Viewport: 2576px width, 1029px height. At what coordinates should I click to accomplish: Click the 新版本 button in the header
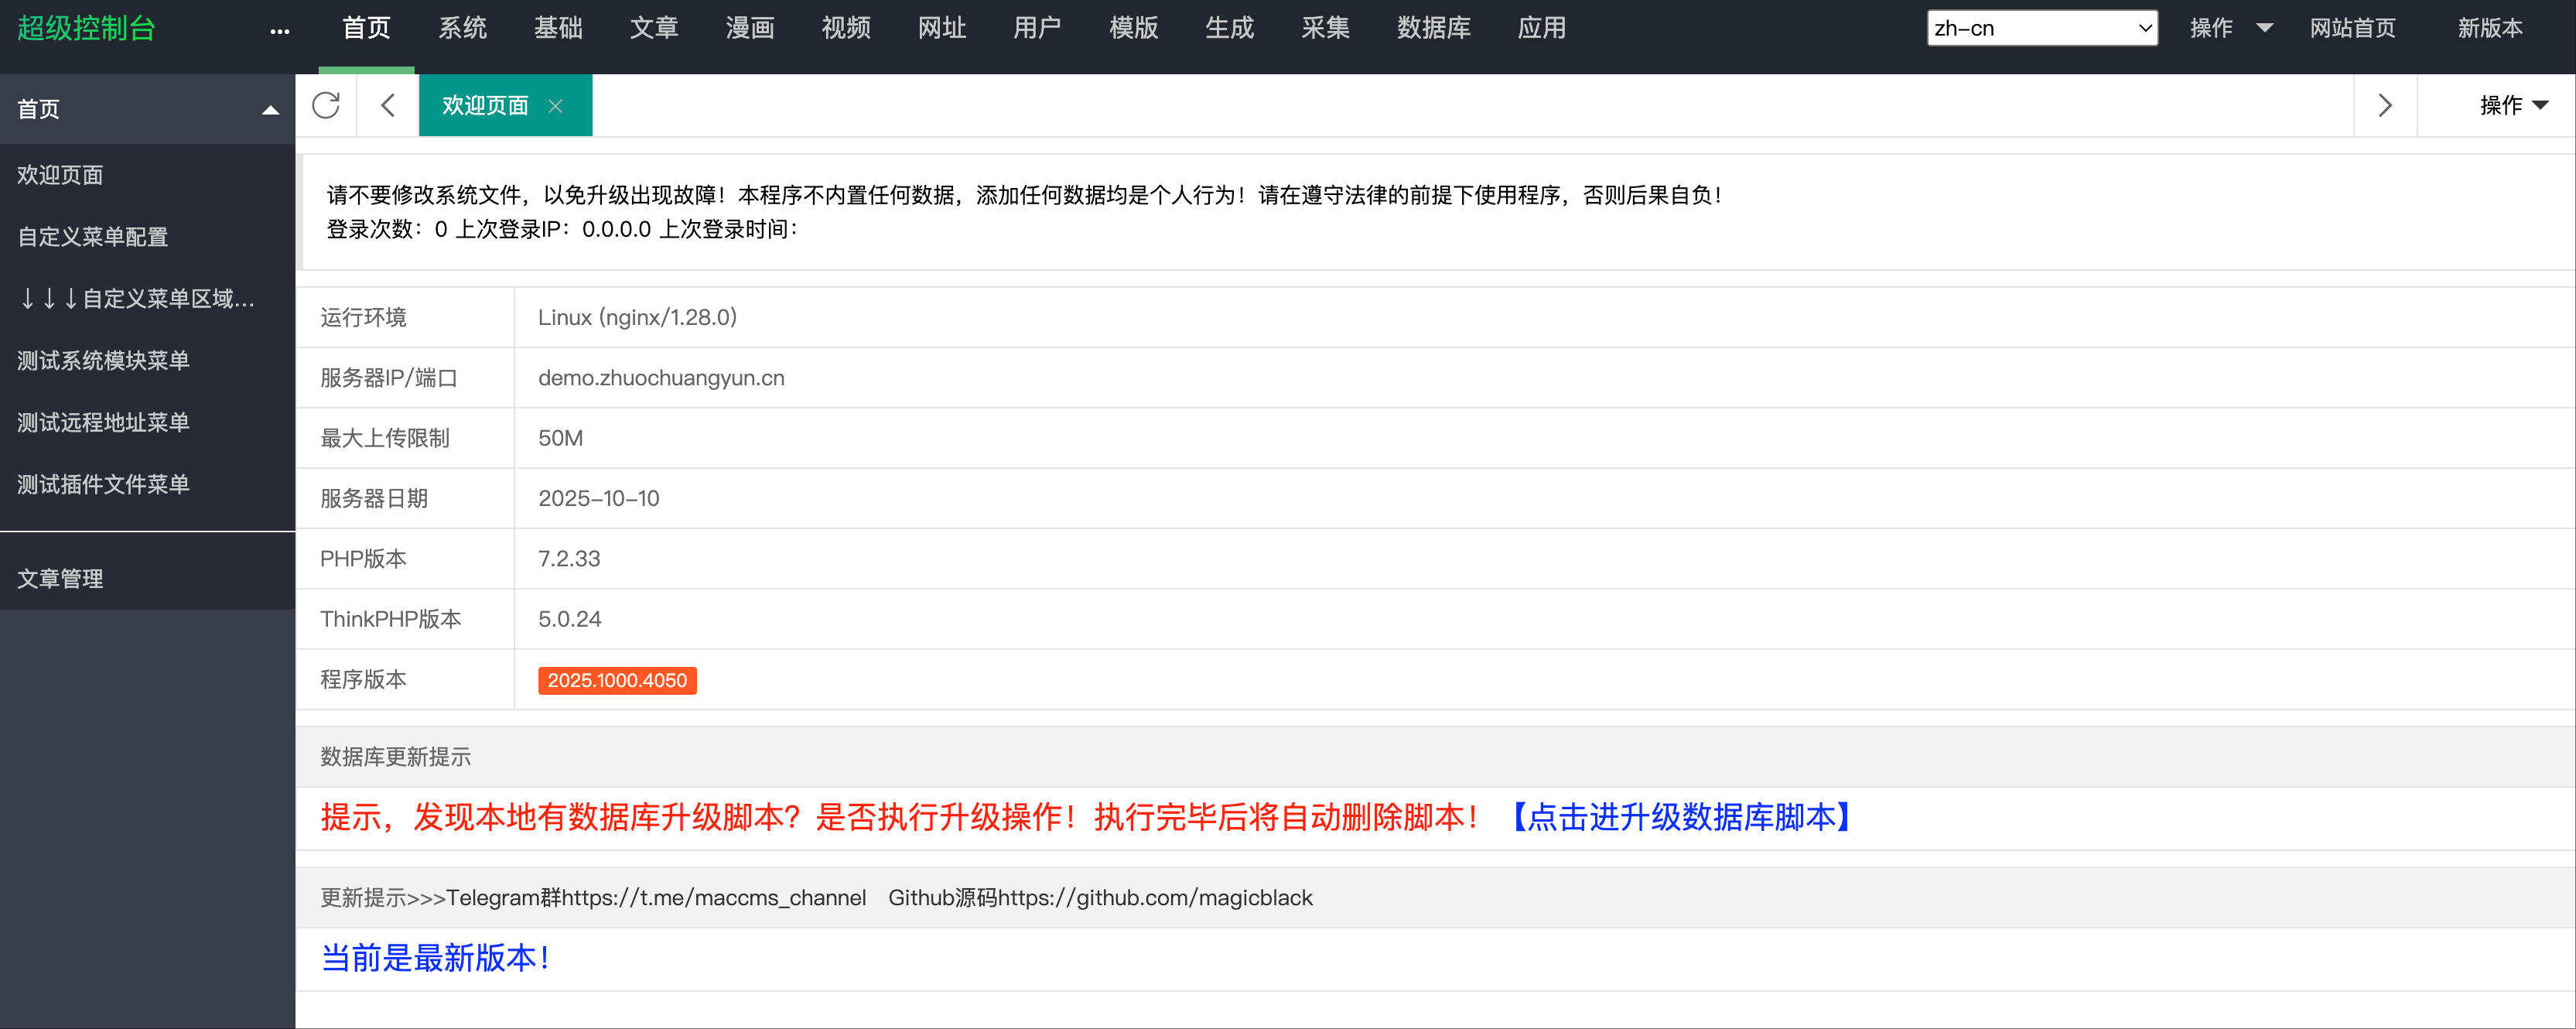(2489, 28)
